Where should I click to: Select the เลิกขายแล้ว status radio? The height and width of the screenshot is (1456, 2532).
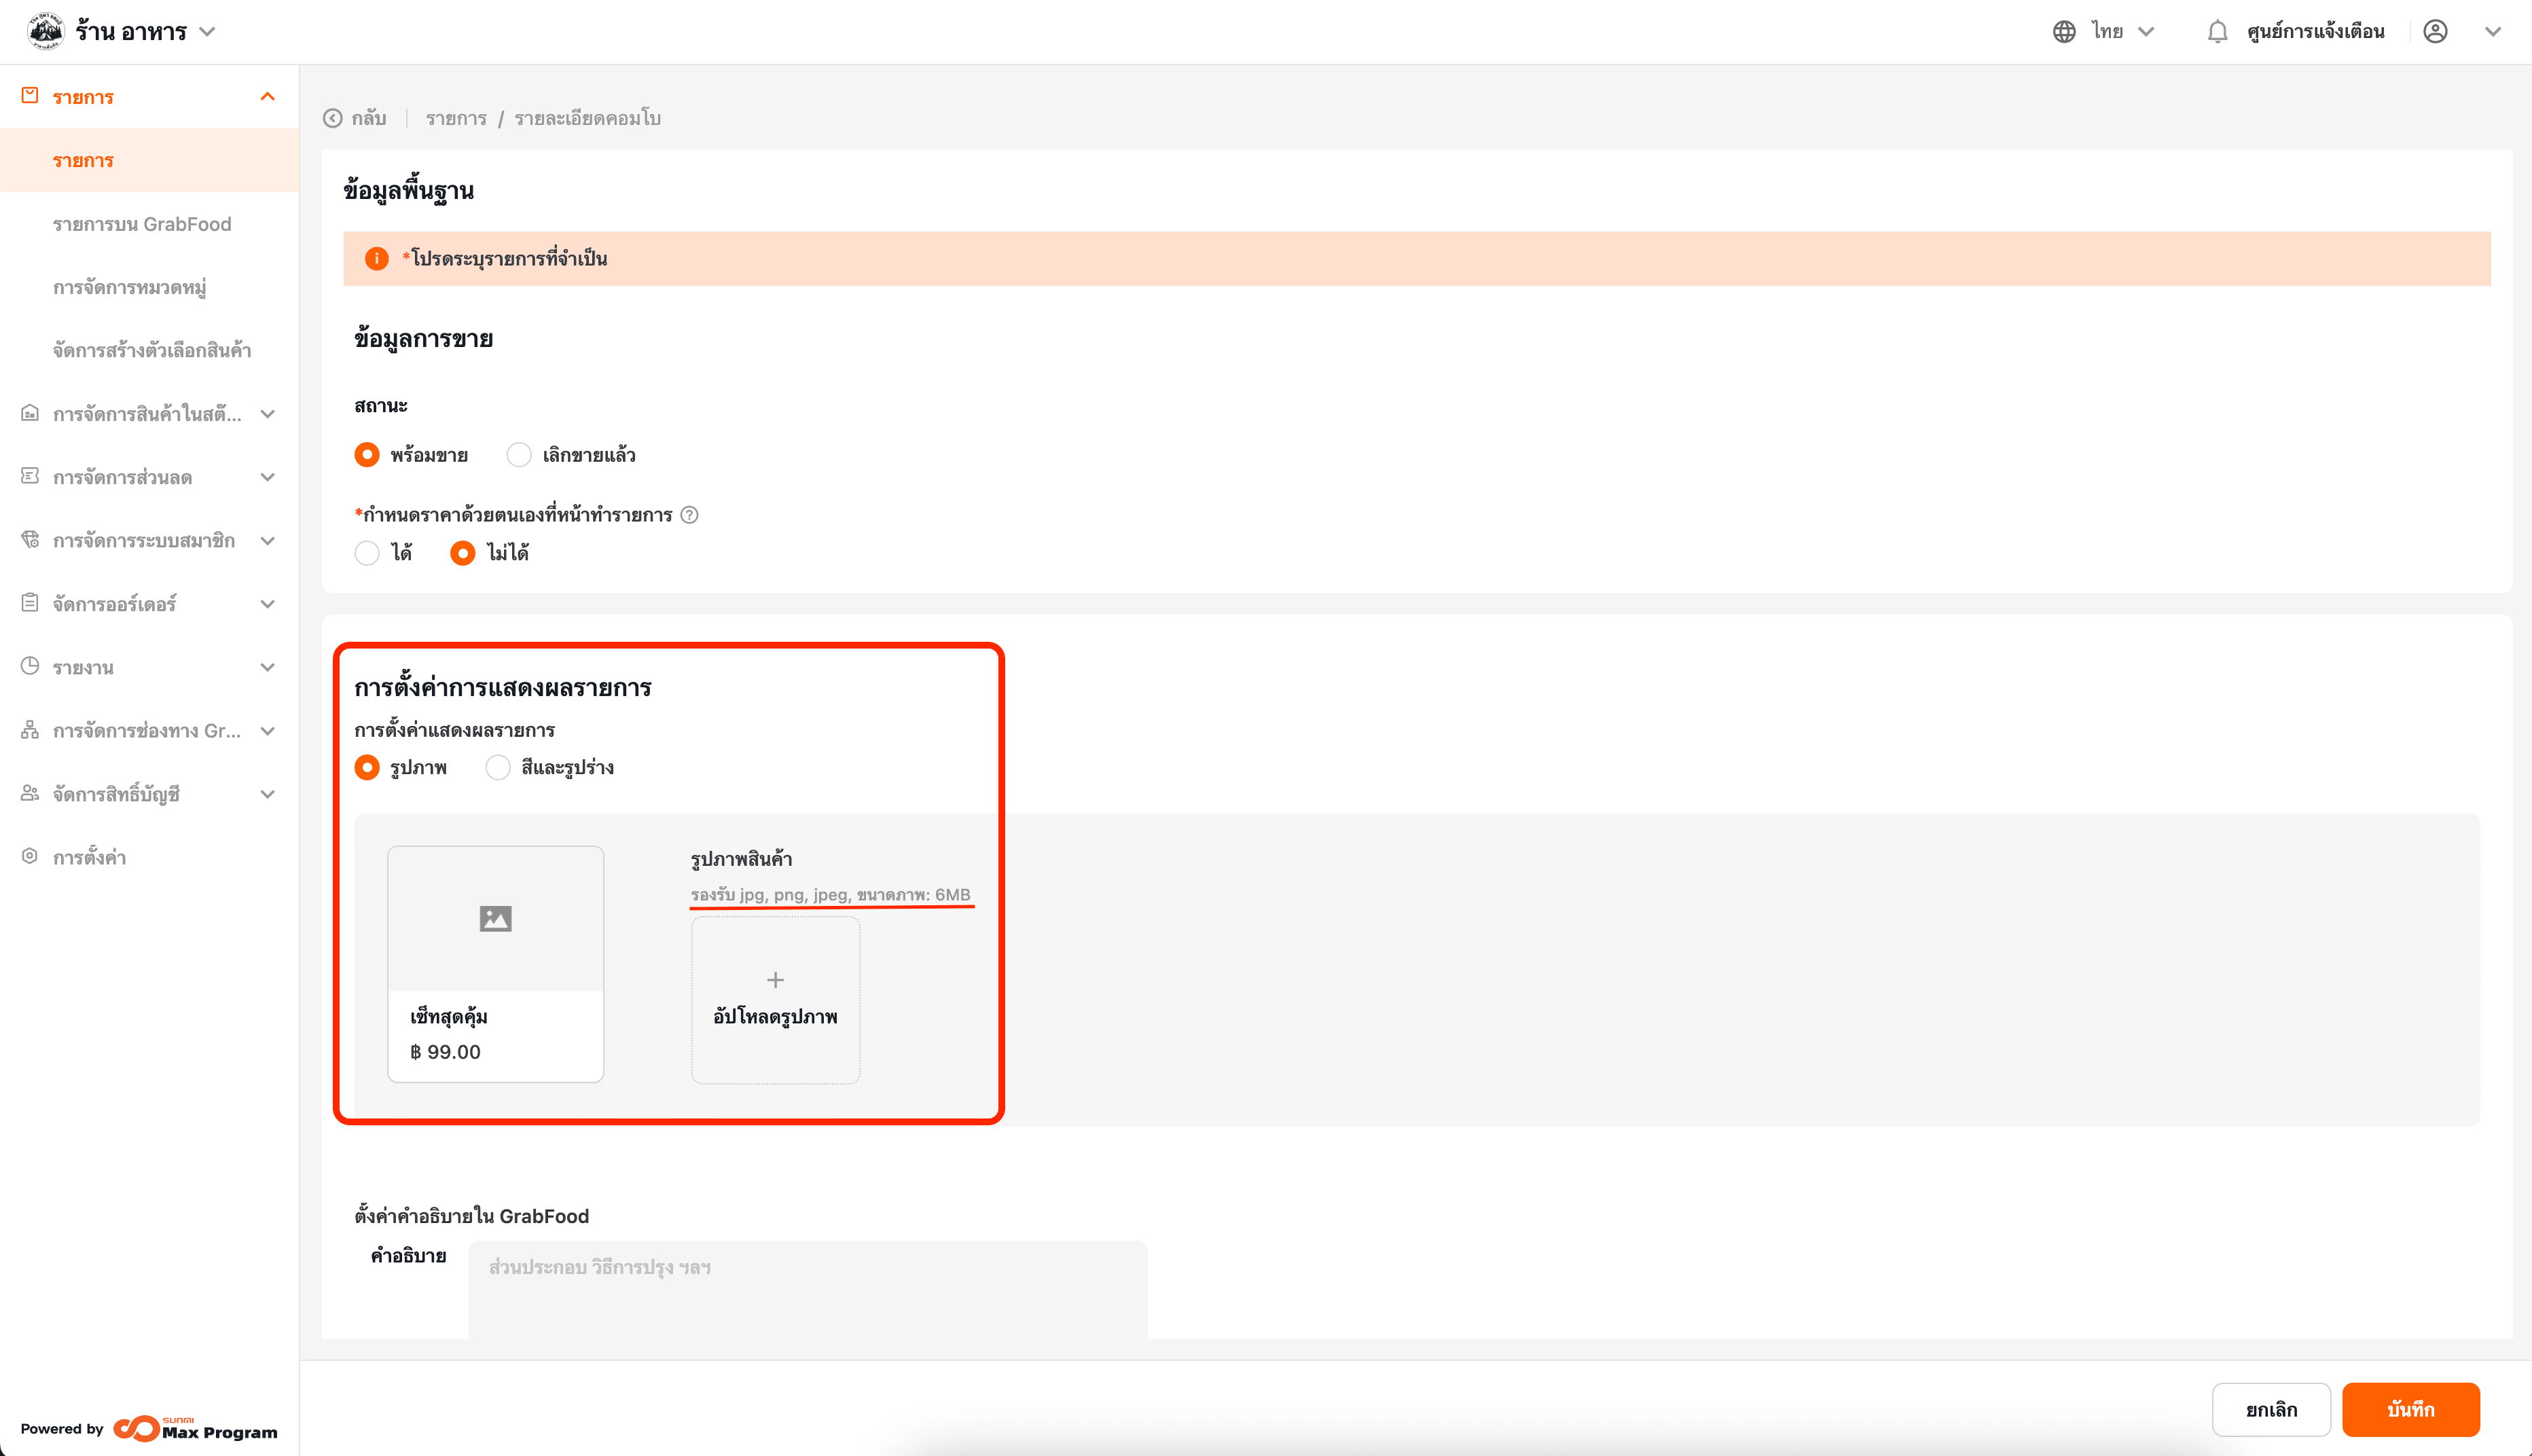click(519, 455)
